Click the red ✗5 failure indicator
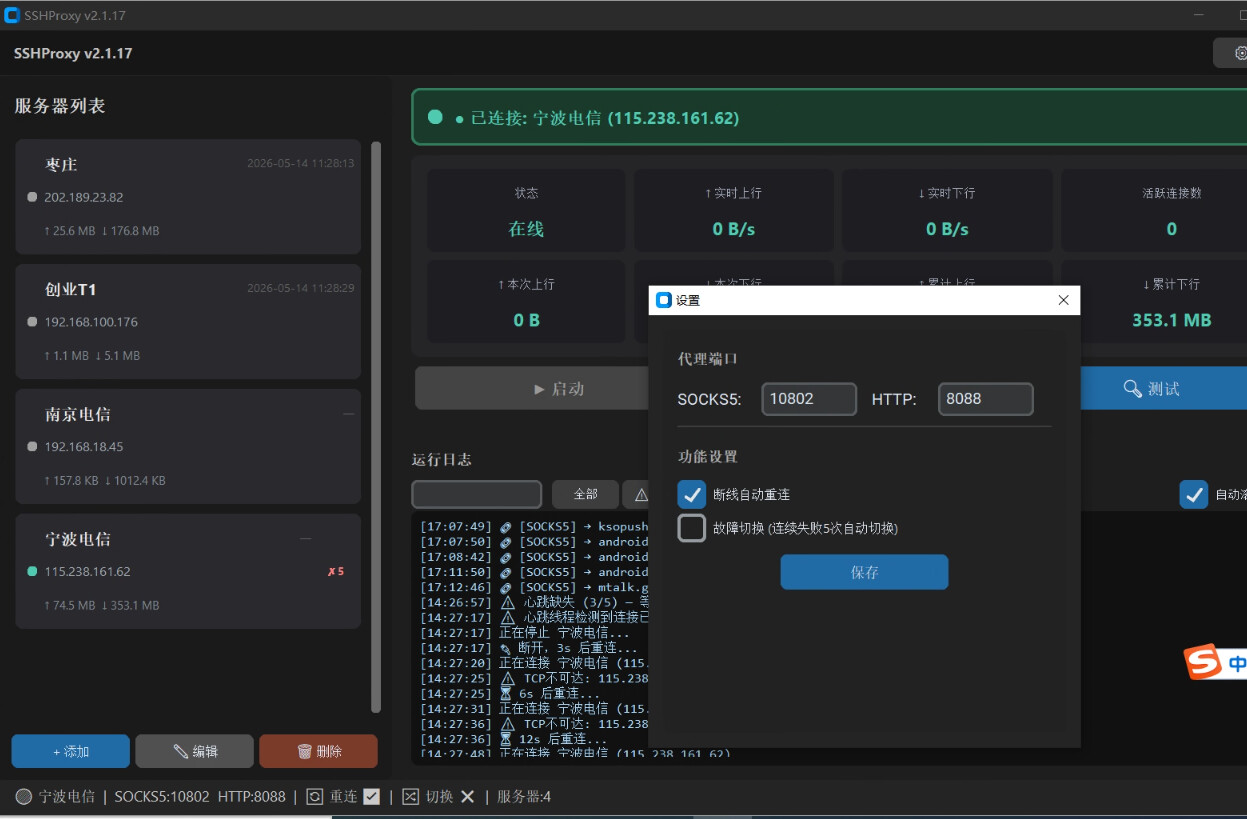Viewport: 1247px width, 819px height. [x=336, y=572]
